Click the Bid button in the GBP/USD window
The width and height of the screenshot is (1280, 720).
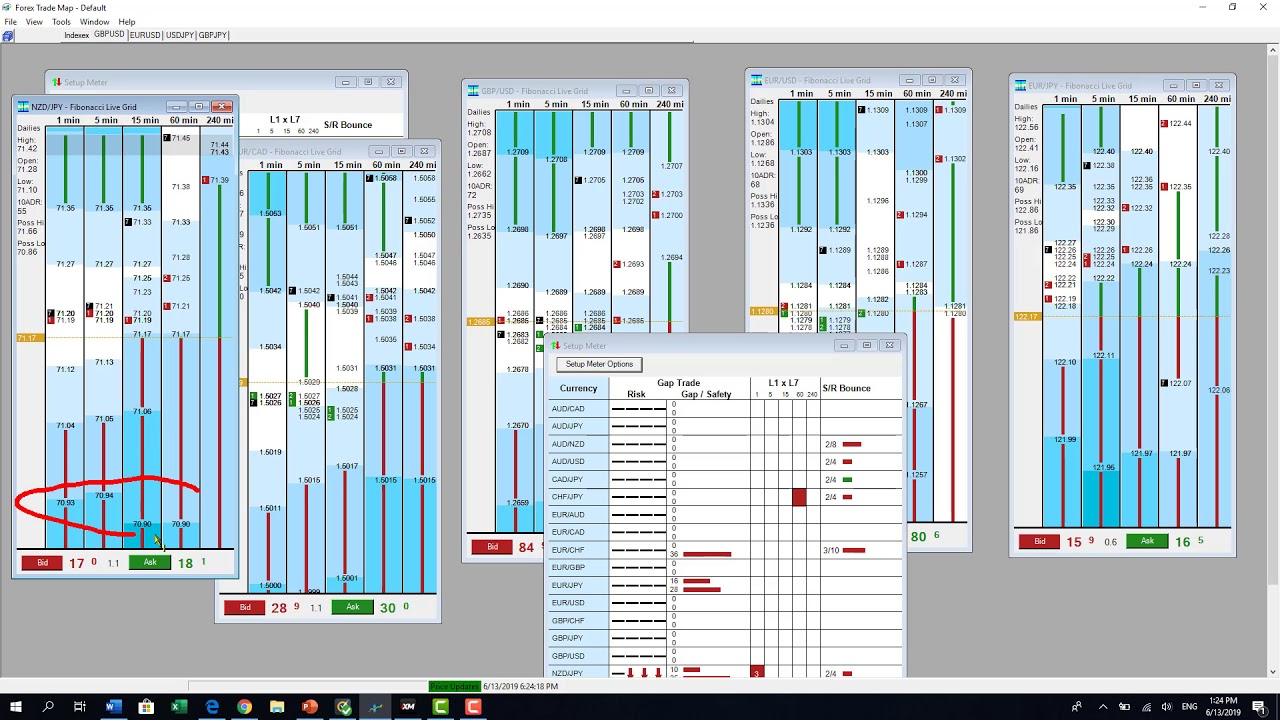coord(492,547)
